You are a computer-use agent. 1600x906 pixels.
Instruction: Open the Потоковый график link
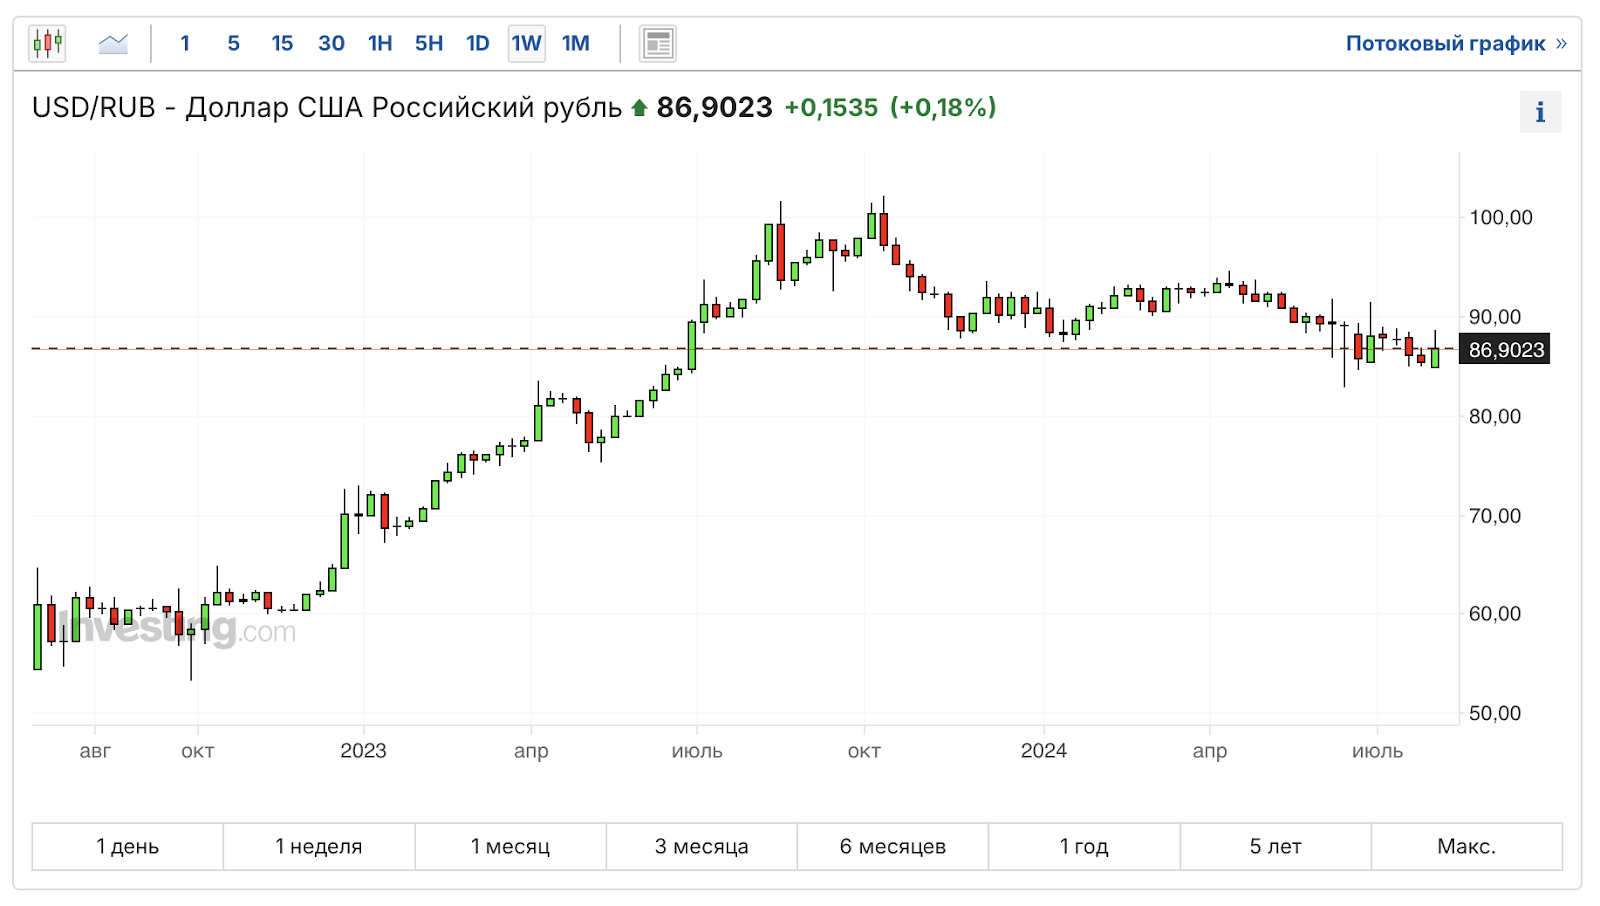click(1456, 43)
